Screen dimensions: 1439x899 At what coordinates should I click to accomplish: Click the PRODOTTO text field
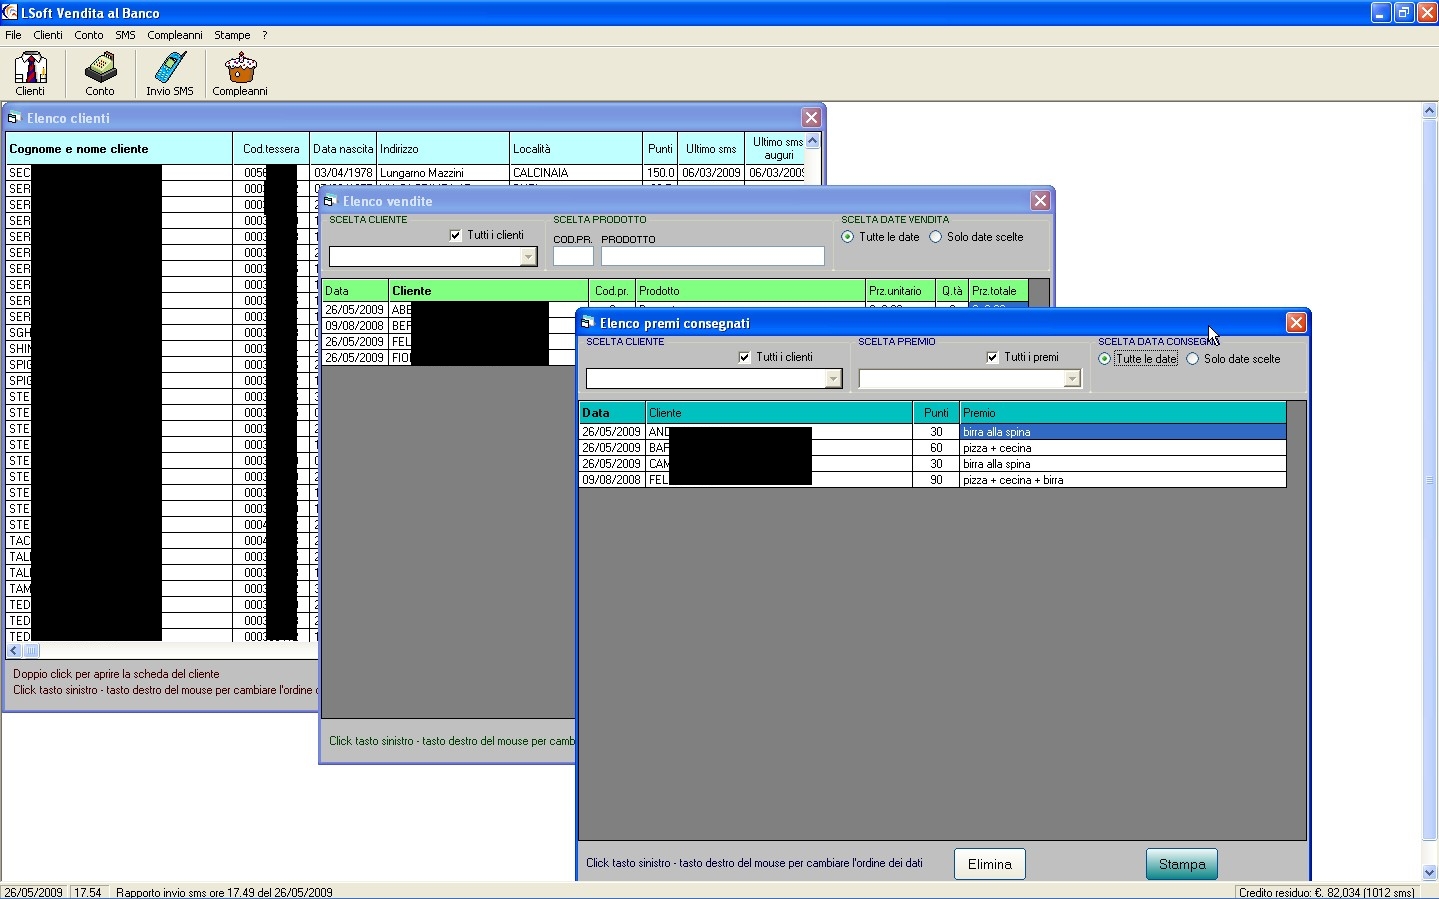[x=712, y=256]
